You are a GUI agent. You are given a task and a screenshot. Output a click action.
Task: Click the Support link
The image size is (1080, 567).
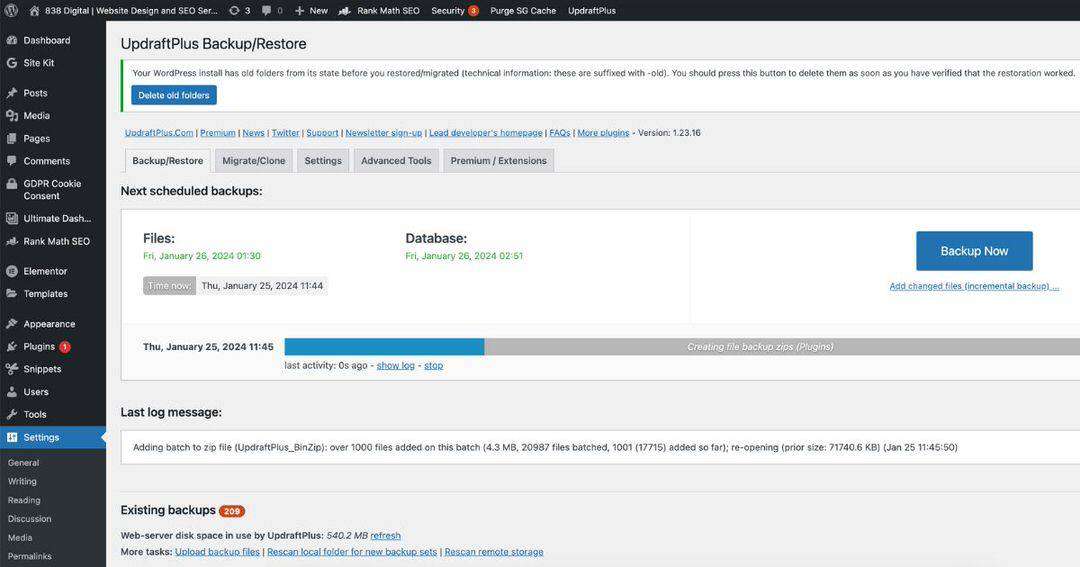[322, 132]
